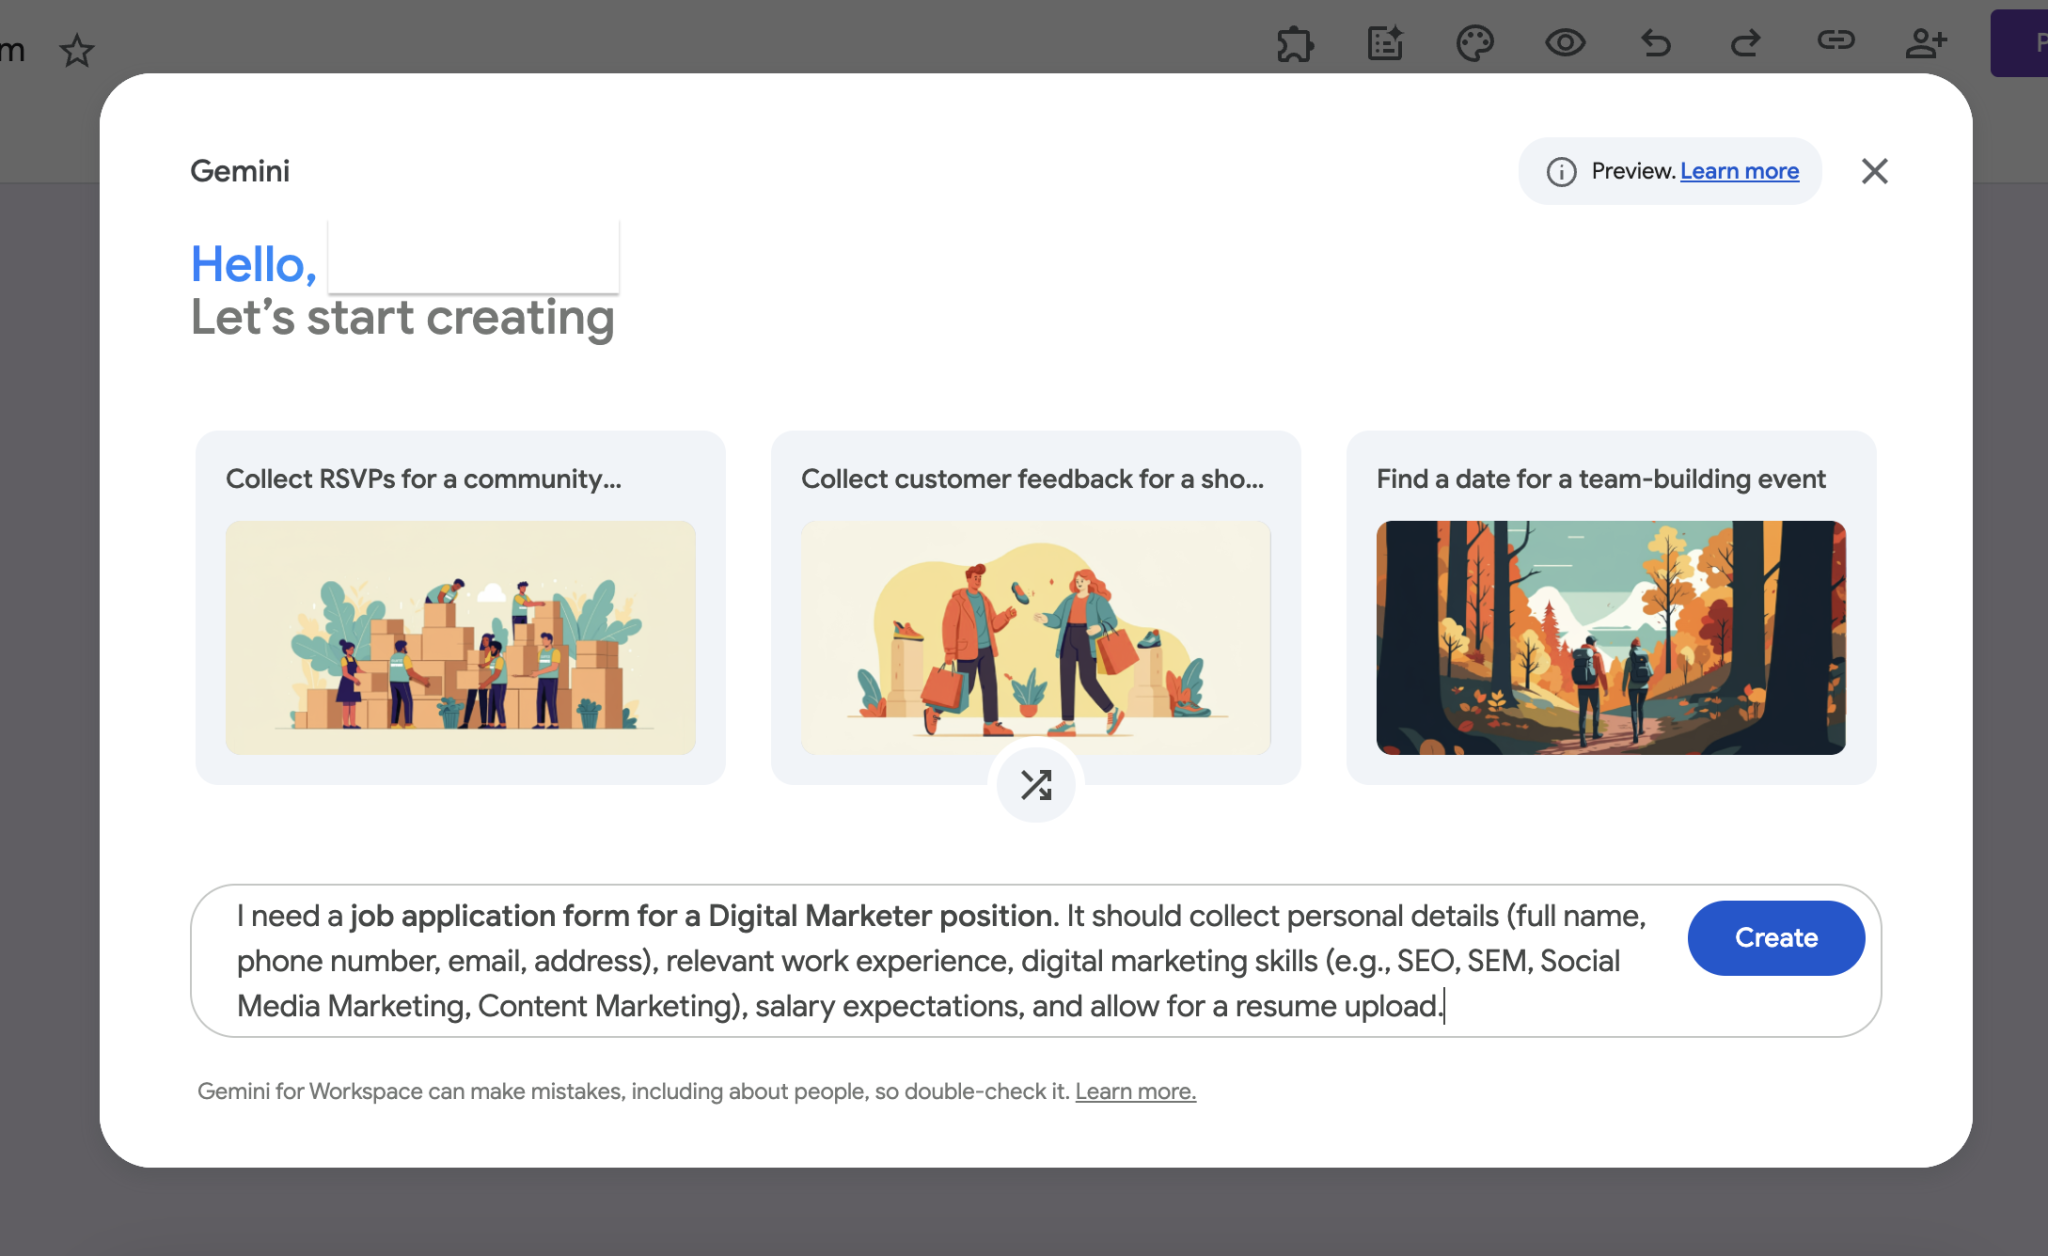
Task: Click the forest hikers illustration thumbnail
Action: point(1610,637)
